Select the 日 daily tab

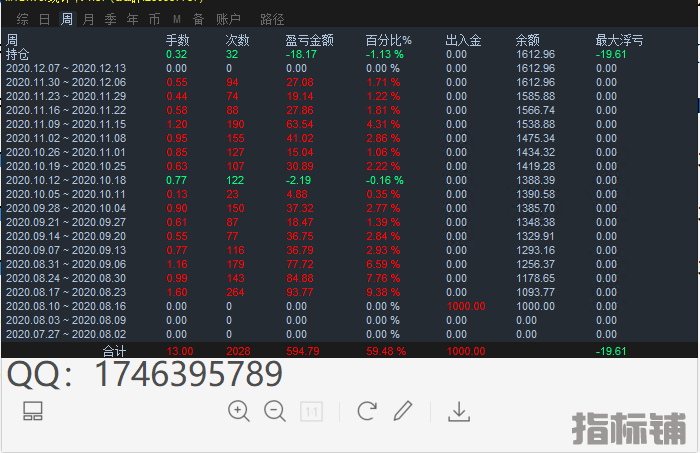click(x=44, y=19)
